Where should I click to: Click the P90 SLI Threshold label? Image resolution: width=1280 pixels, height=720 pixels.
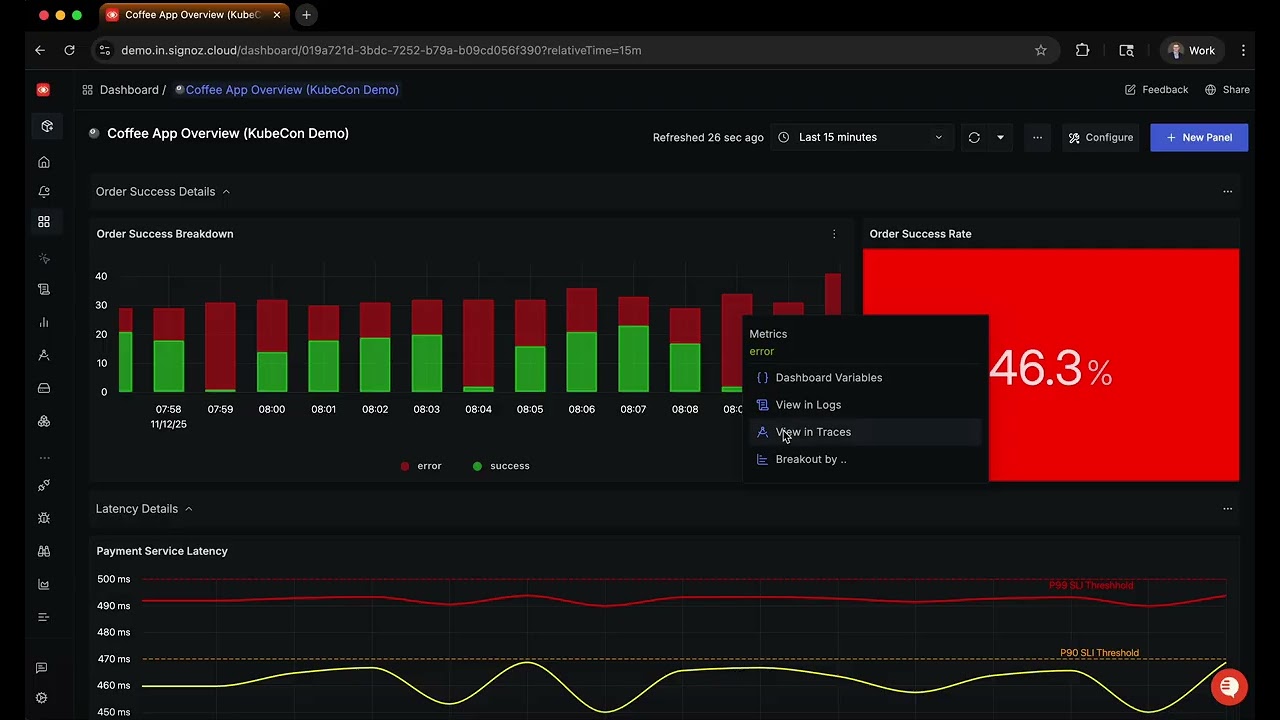[1099, 653]
